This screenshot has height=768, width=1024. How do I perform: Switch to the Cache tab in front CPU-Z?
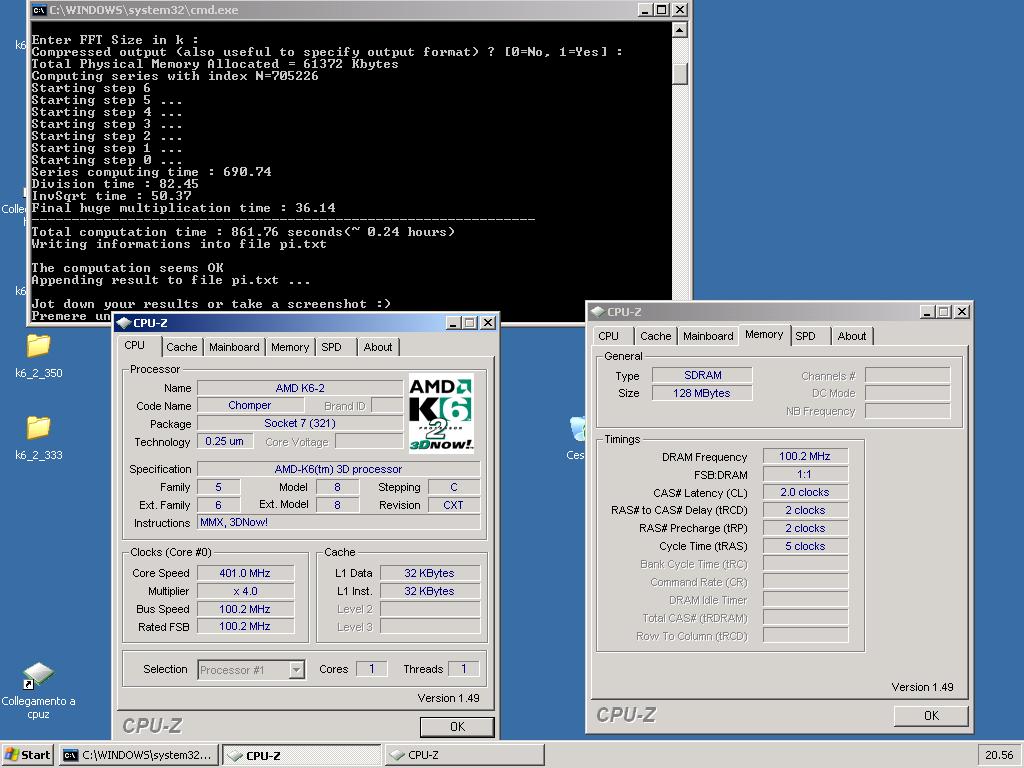click(x=182, y=347)
